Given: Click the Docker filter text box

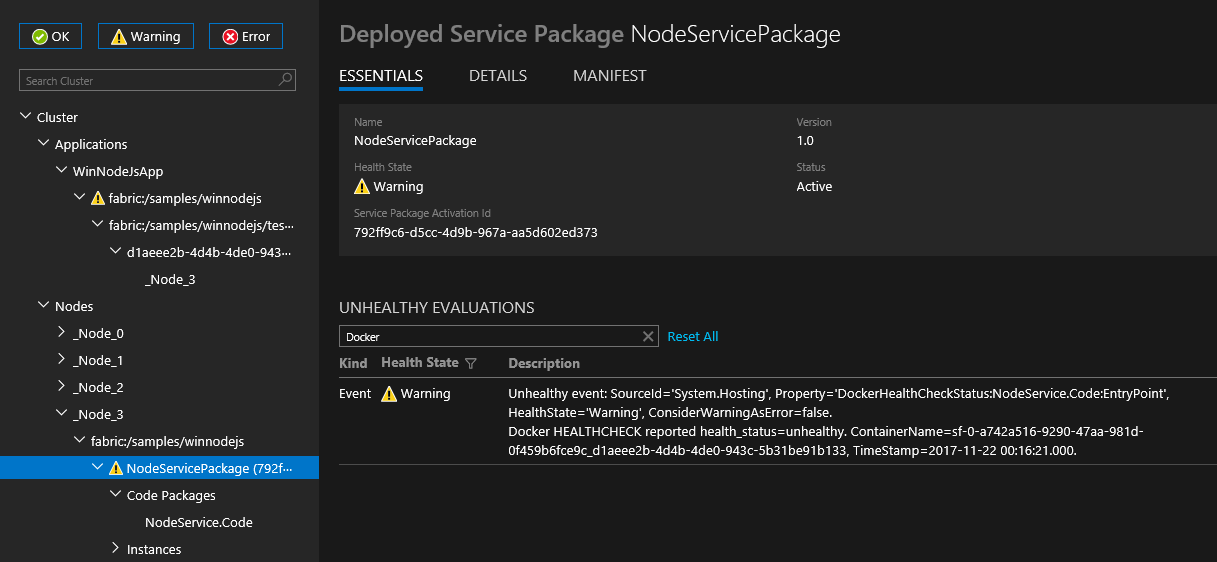Looking at the screenshot, I should (488, 337).
